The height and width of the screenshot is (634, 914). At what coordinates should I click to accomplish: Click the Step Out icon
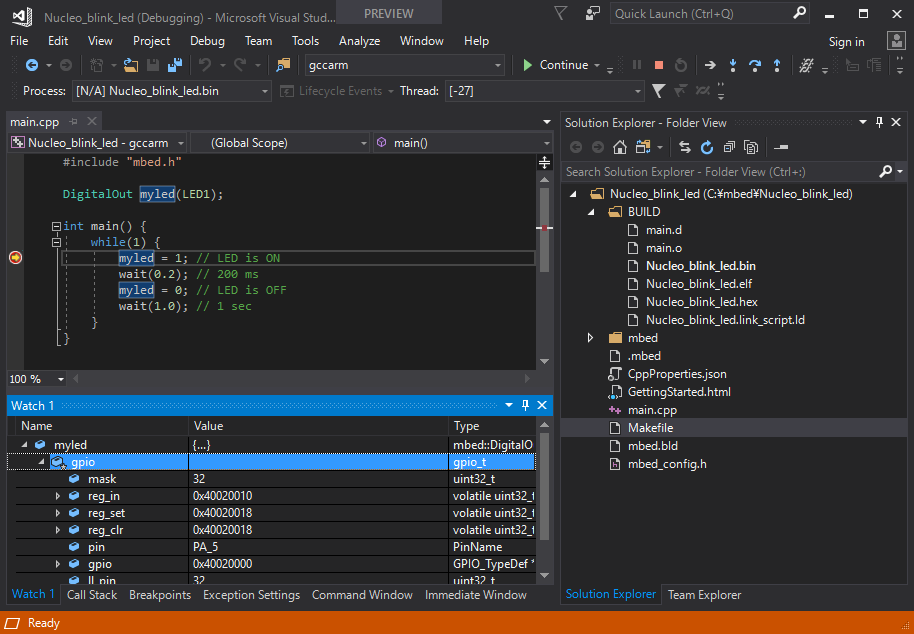tap(776, 65)
